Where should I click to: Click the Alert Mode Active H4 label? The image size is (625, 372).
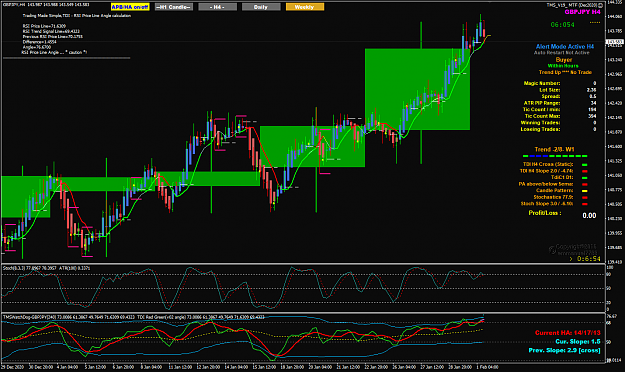tap(565, 47)
